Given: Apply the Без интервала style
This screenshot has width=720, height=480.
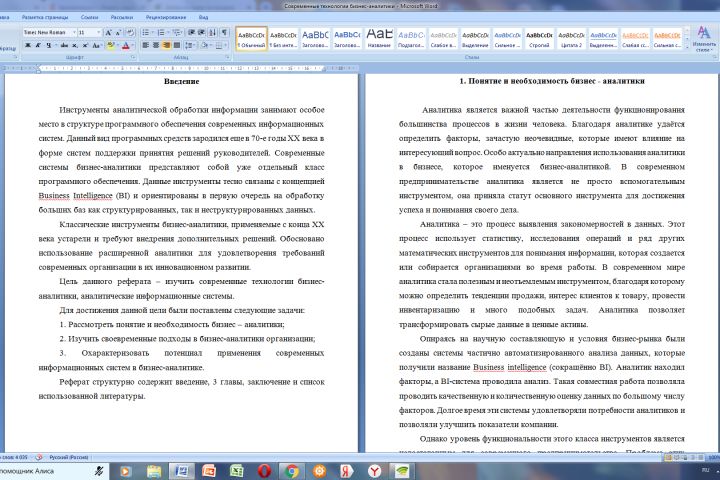Looking at the screenshot, I should 283,39.
